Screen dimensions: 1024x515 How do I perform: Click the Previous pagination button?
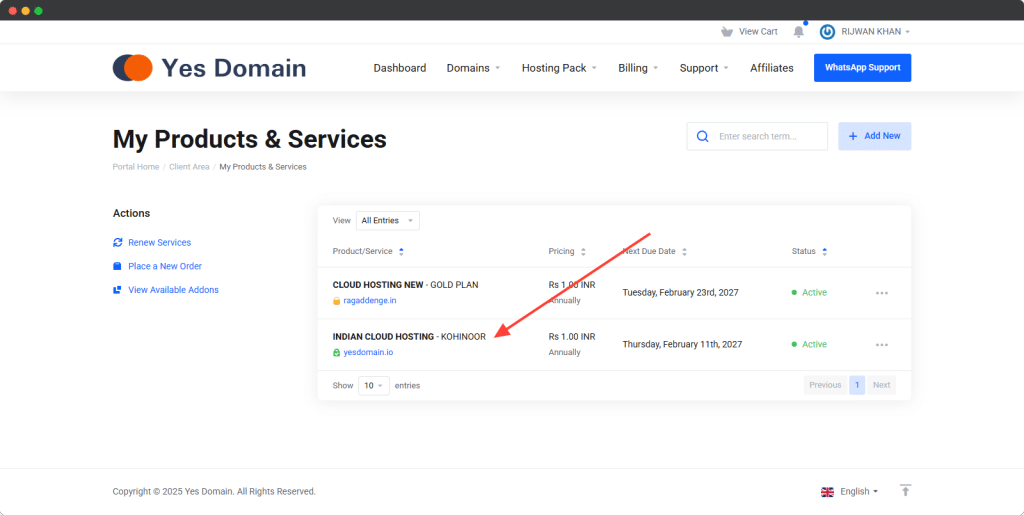pyautogui.click(x=825, y=385)
